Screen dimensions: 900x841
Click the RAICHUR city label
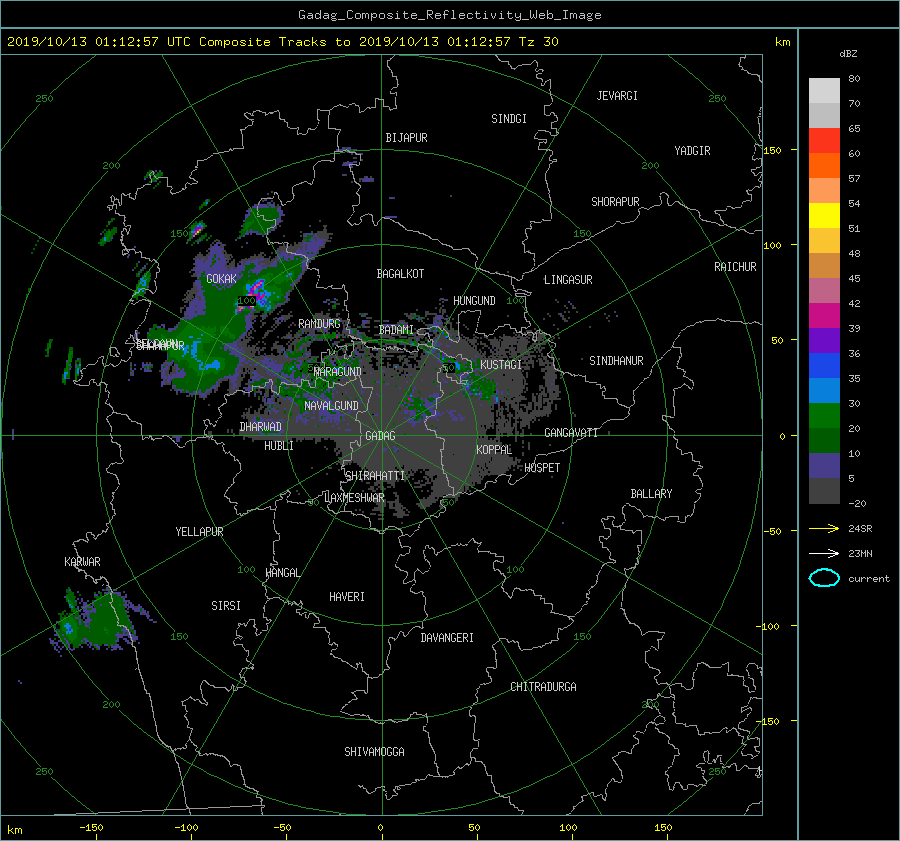735,267
